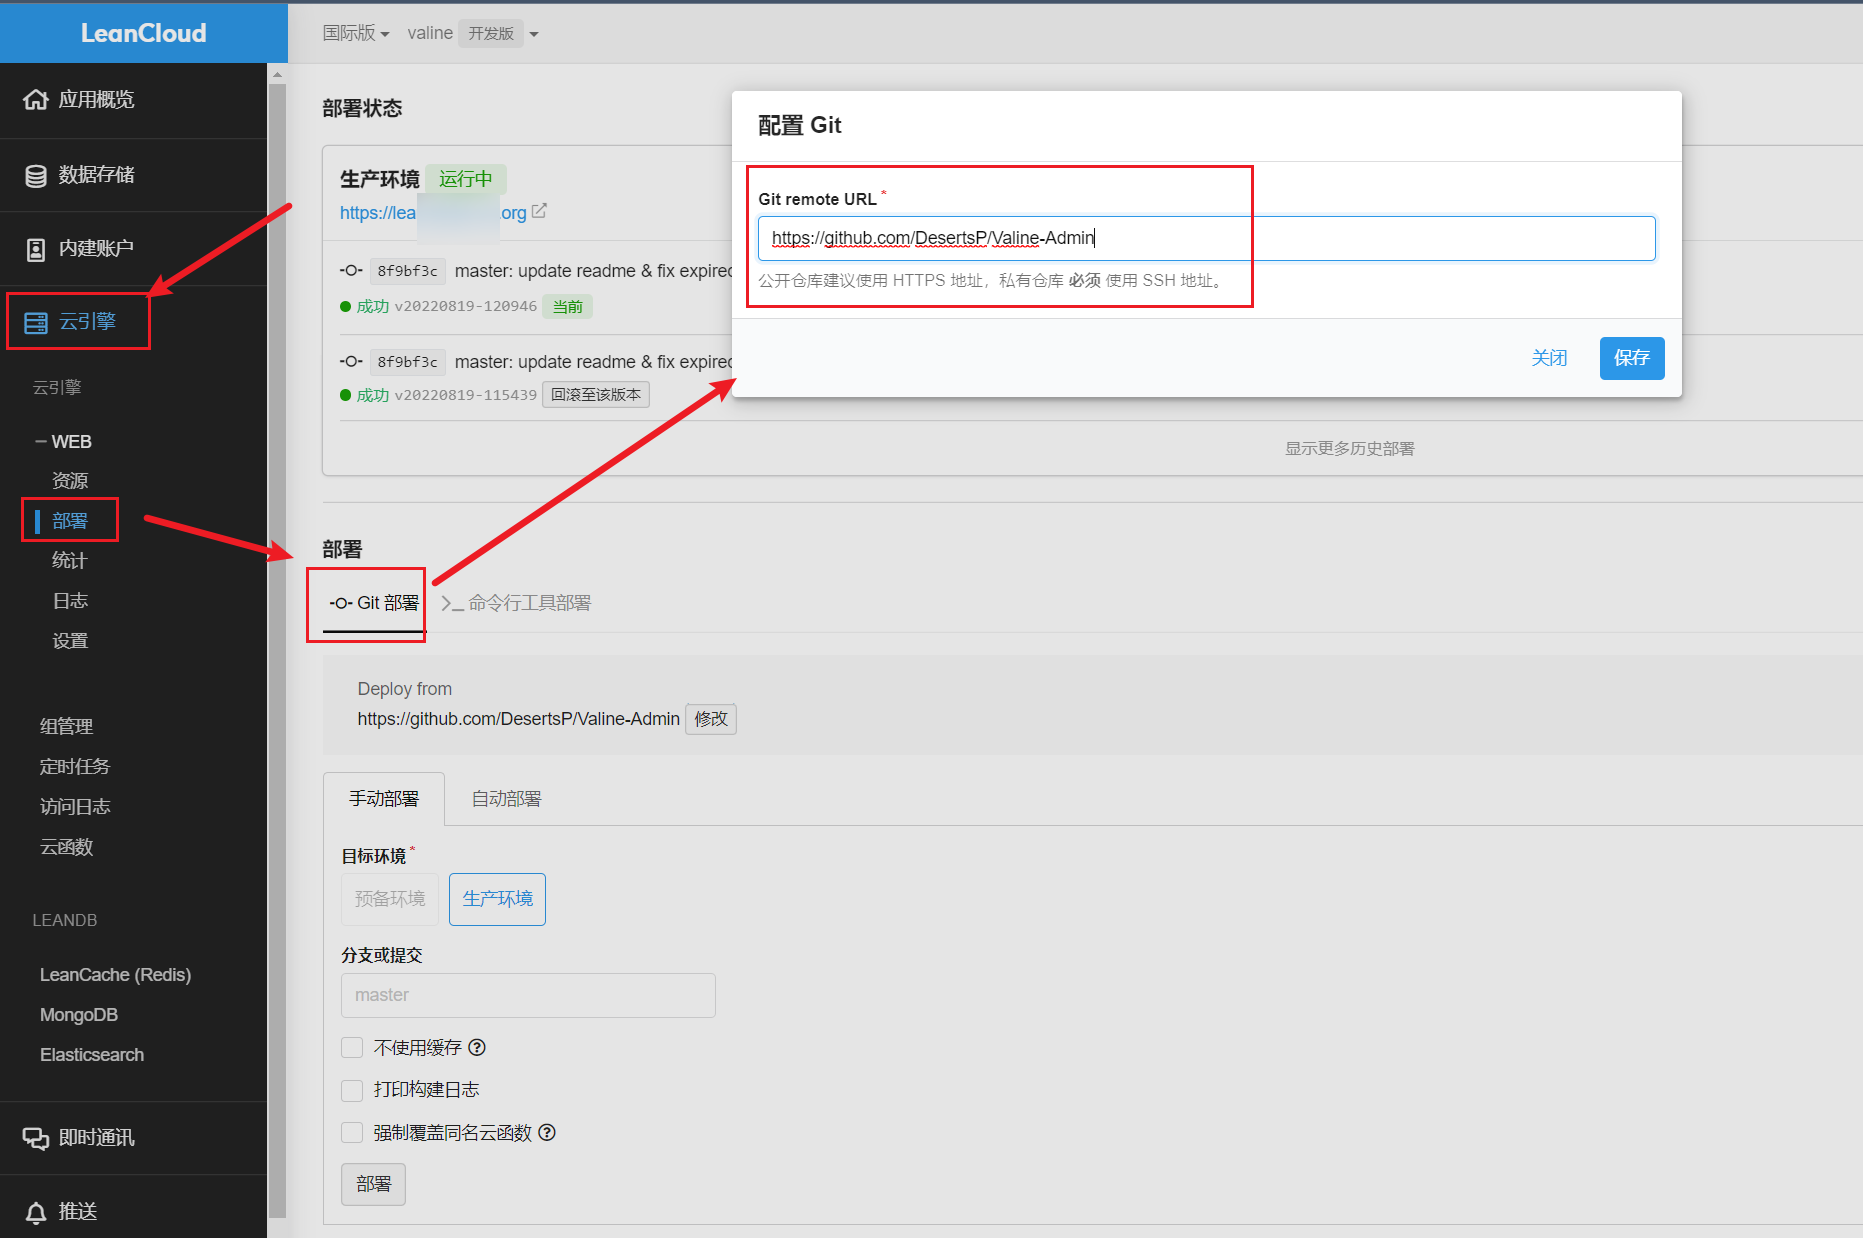Open 定时任务 in the sidebar

click(x=75, y=767)
